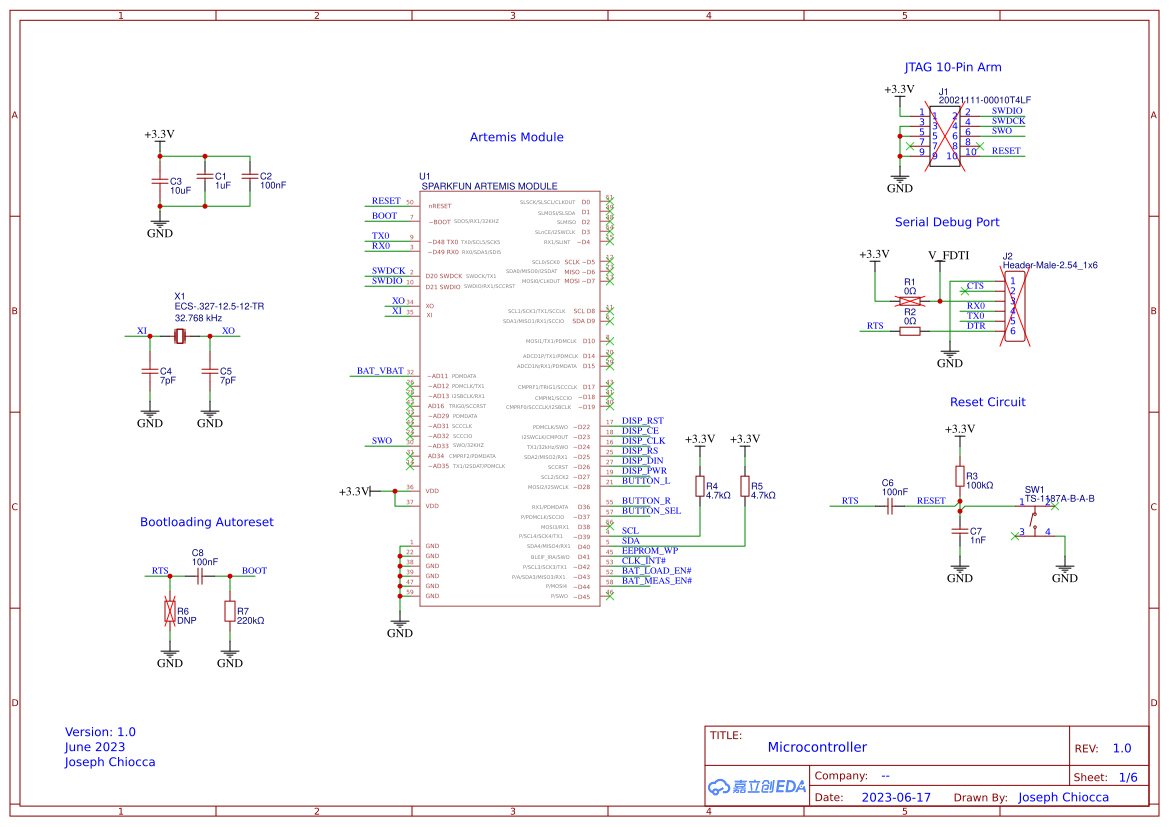Click the 嘉立创EDA logo in title block
Viewport: 1169px width, 827px height.
click(x=755, y=787)
